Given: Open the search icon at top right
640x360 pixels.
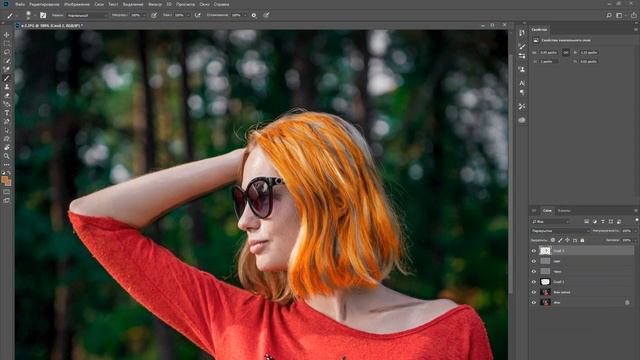Looking at the screenshot, I should tap(609, 15).
